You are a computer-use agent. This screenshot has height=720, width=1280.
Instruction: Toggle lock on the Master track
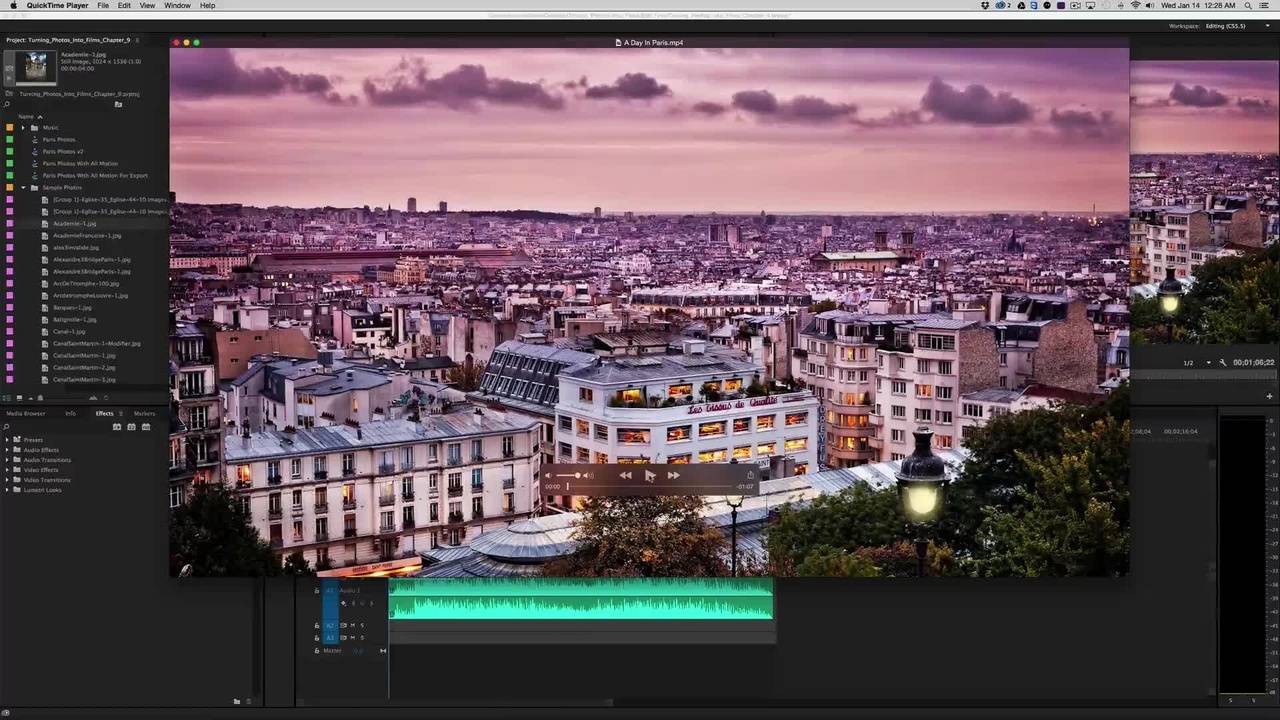pyautogui.click(x=317, y=650)
